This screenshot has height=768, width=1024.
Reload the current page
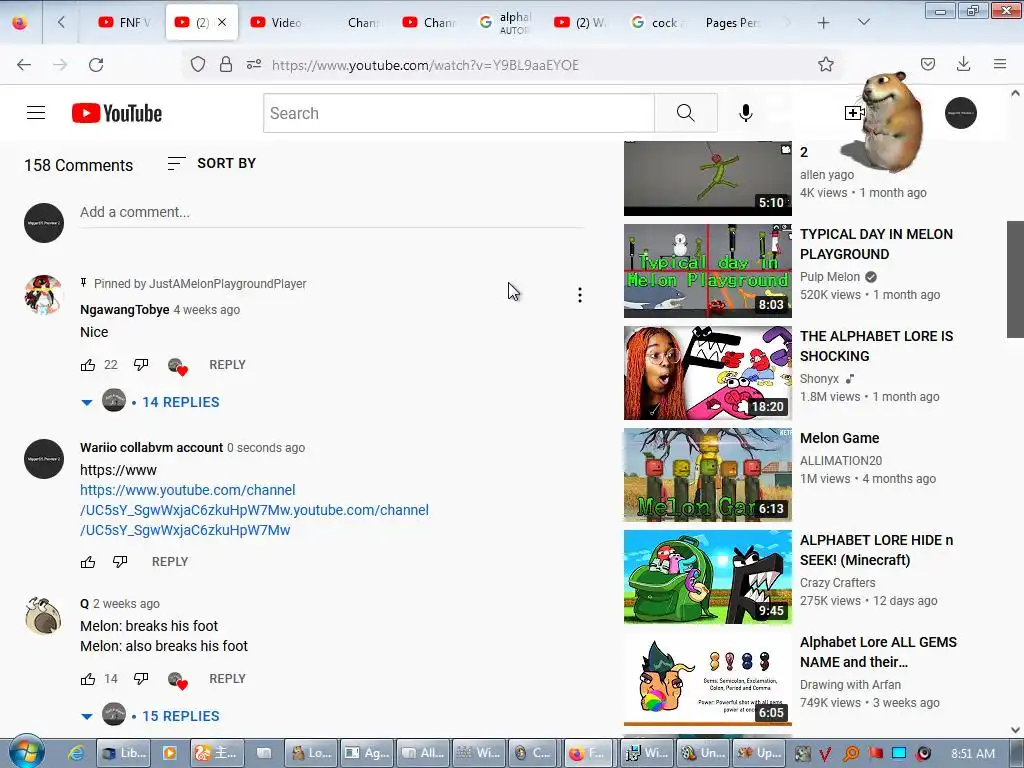click(96, 65)
